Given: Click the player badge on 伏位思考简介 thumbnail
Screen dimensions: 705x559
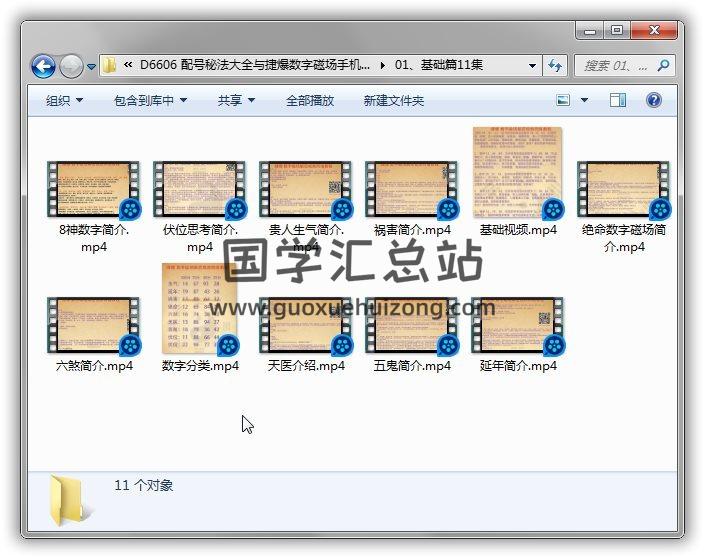Looking at the screenshot, I should click(x=236, y=209).
